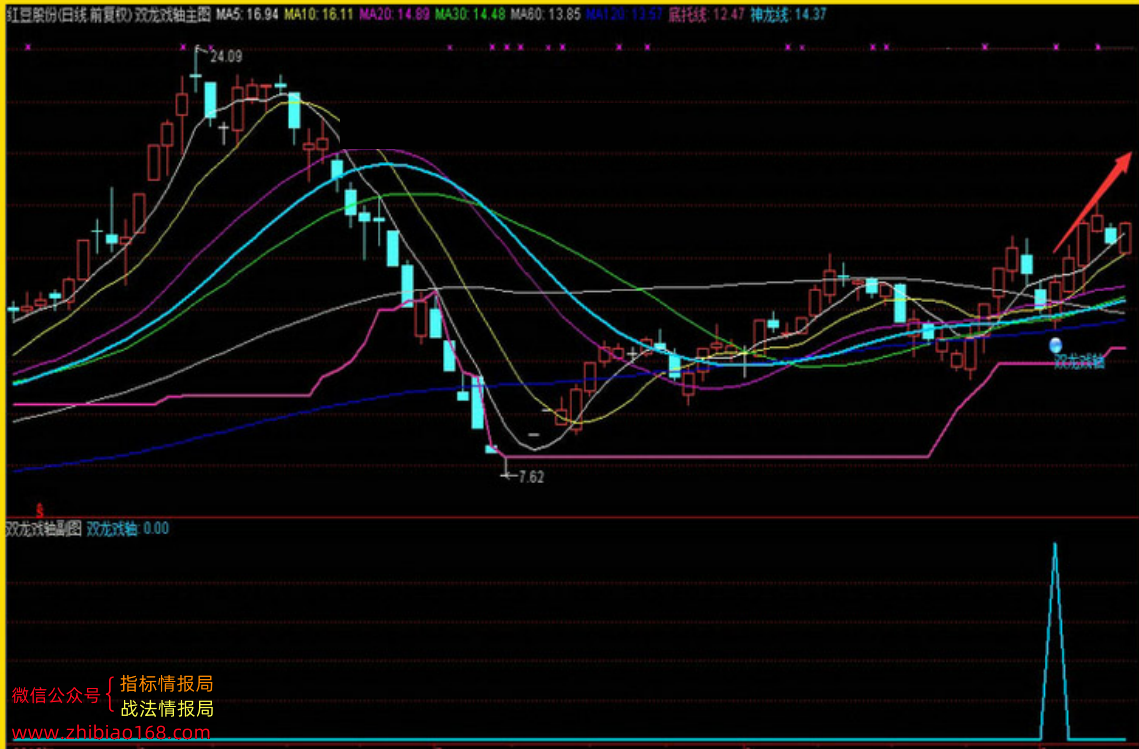Click the cyan signal spike in the sub-chart
This screenshot has height=749, width=1139.
coord(1055,641)
